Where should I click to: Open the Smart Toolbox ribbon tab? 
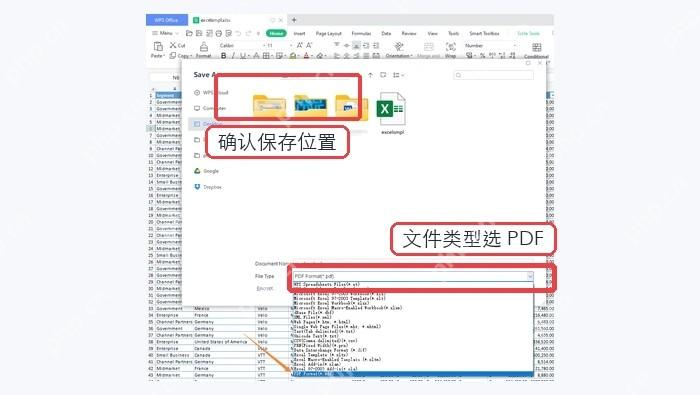pyautogui.click(x=484, y=33)
